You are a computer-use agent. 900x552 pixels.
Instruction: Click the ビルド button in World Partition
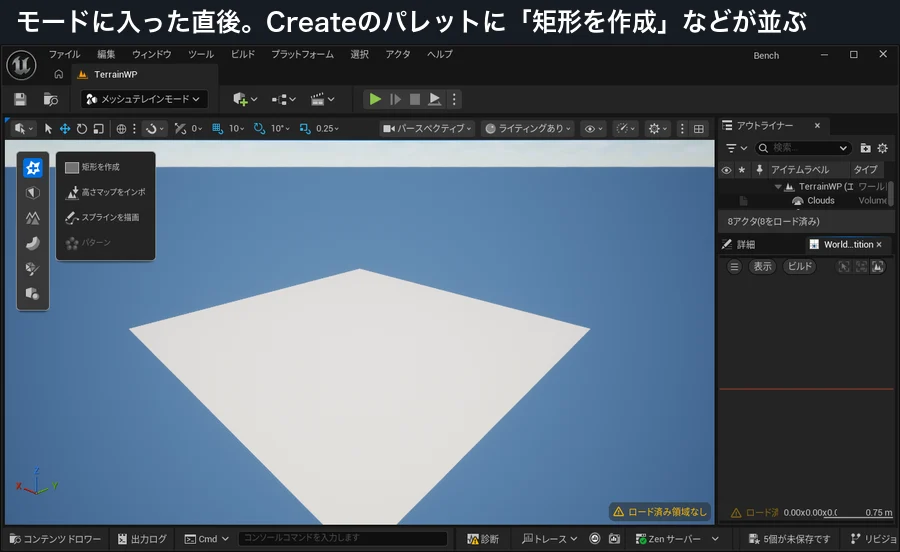800,266
